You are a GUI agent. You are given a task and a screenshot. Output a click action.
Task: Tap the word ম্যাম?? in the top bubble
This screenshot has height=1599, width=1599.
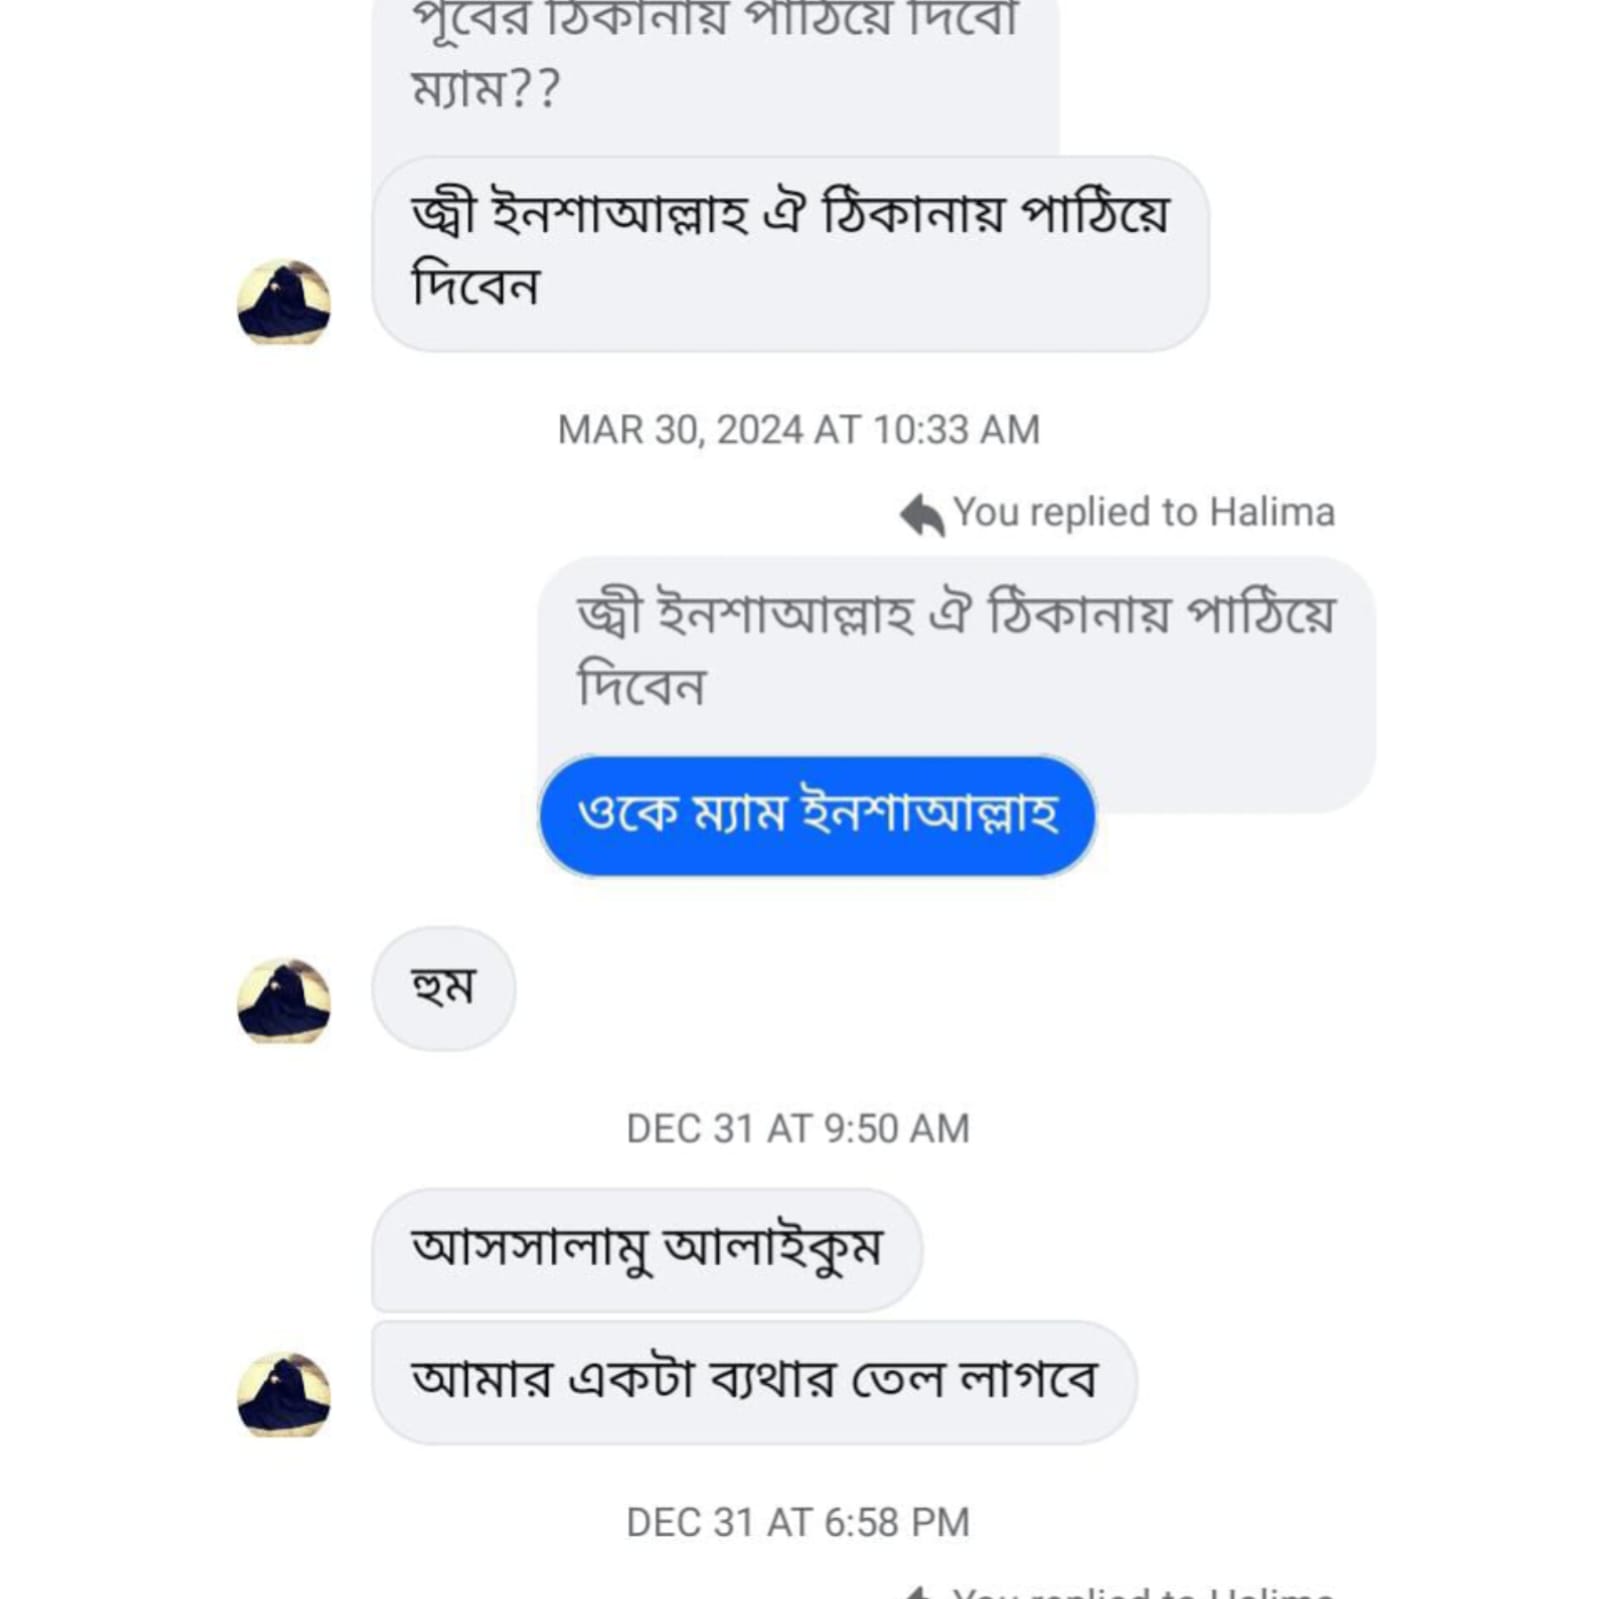[x=486, y=88]
